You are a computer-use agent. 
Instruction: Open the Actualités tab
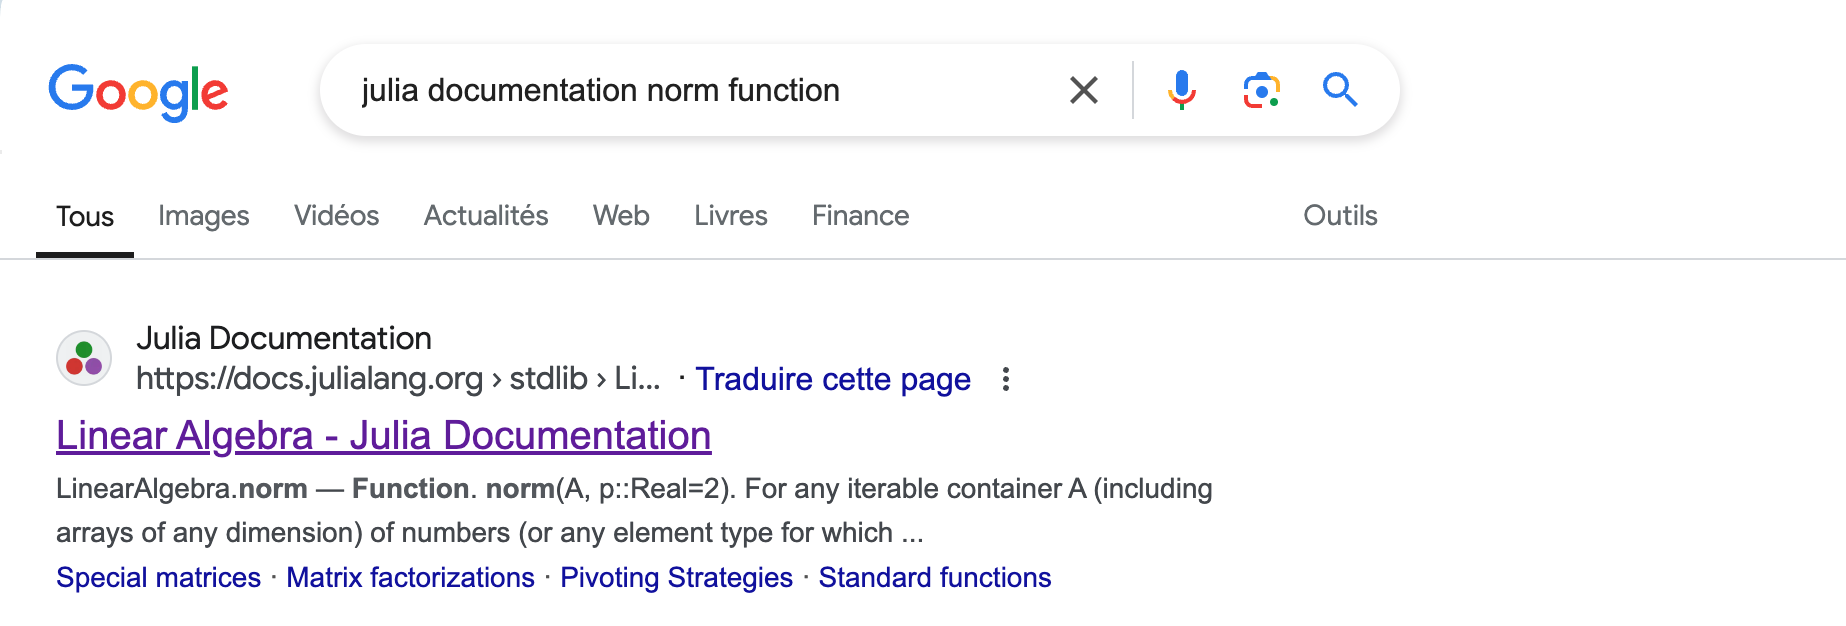coord(486,216)
